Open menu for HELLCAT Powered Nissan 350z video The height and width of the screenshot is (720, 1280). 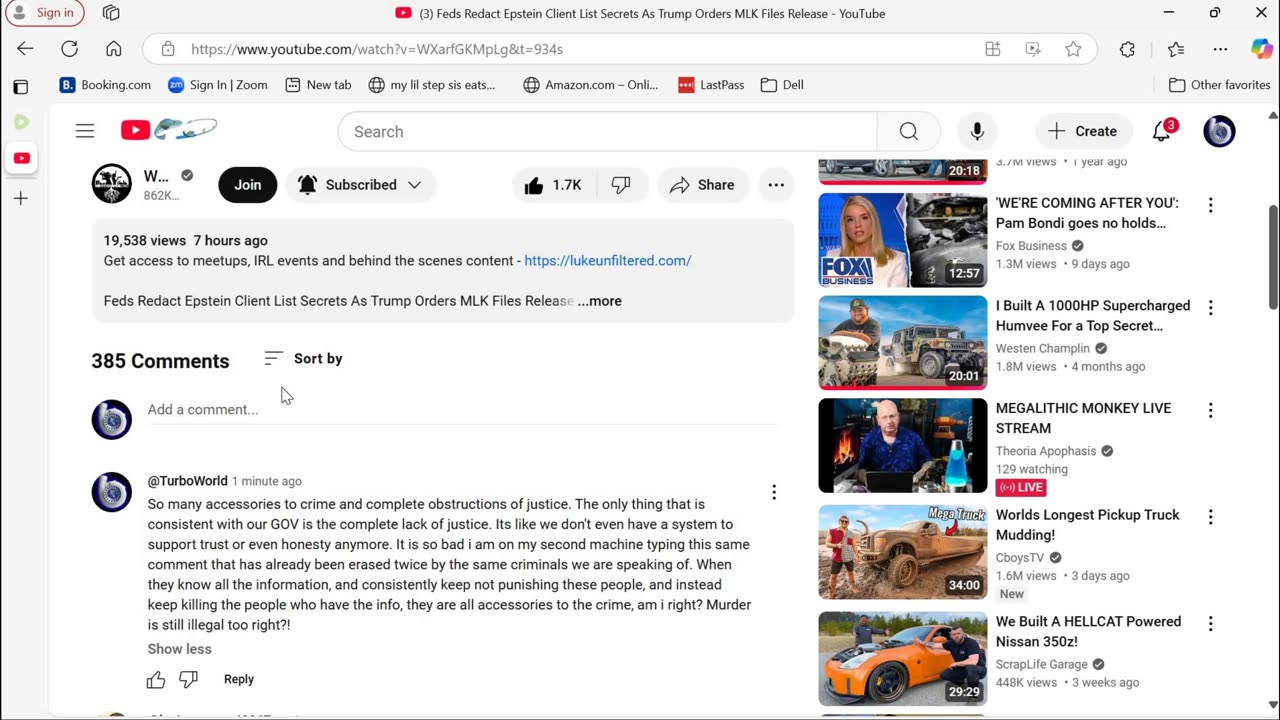[1211, 624]
